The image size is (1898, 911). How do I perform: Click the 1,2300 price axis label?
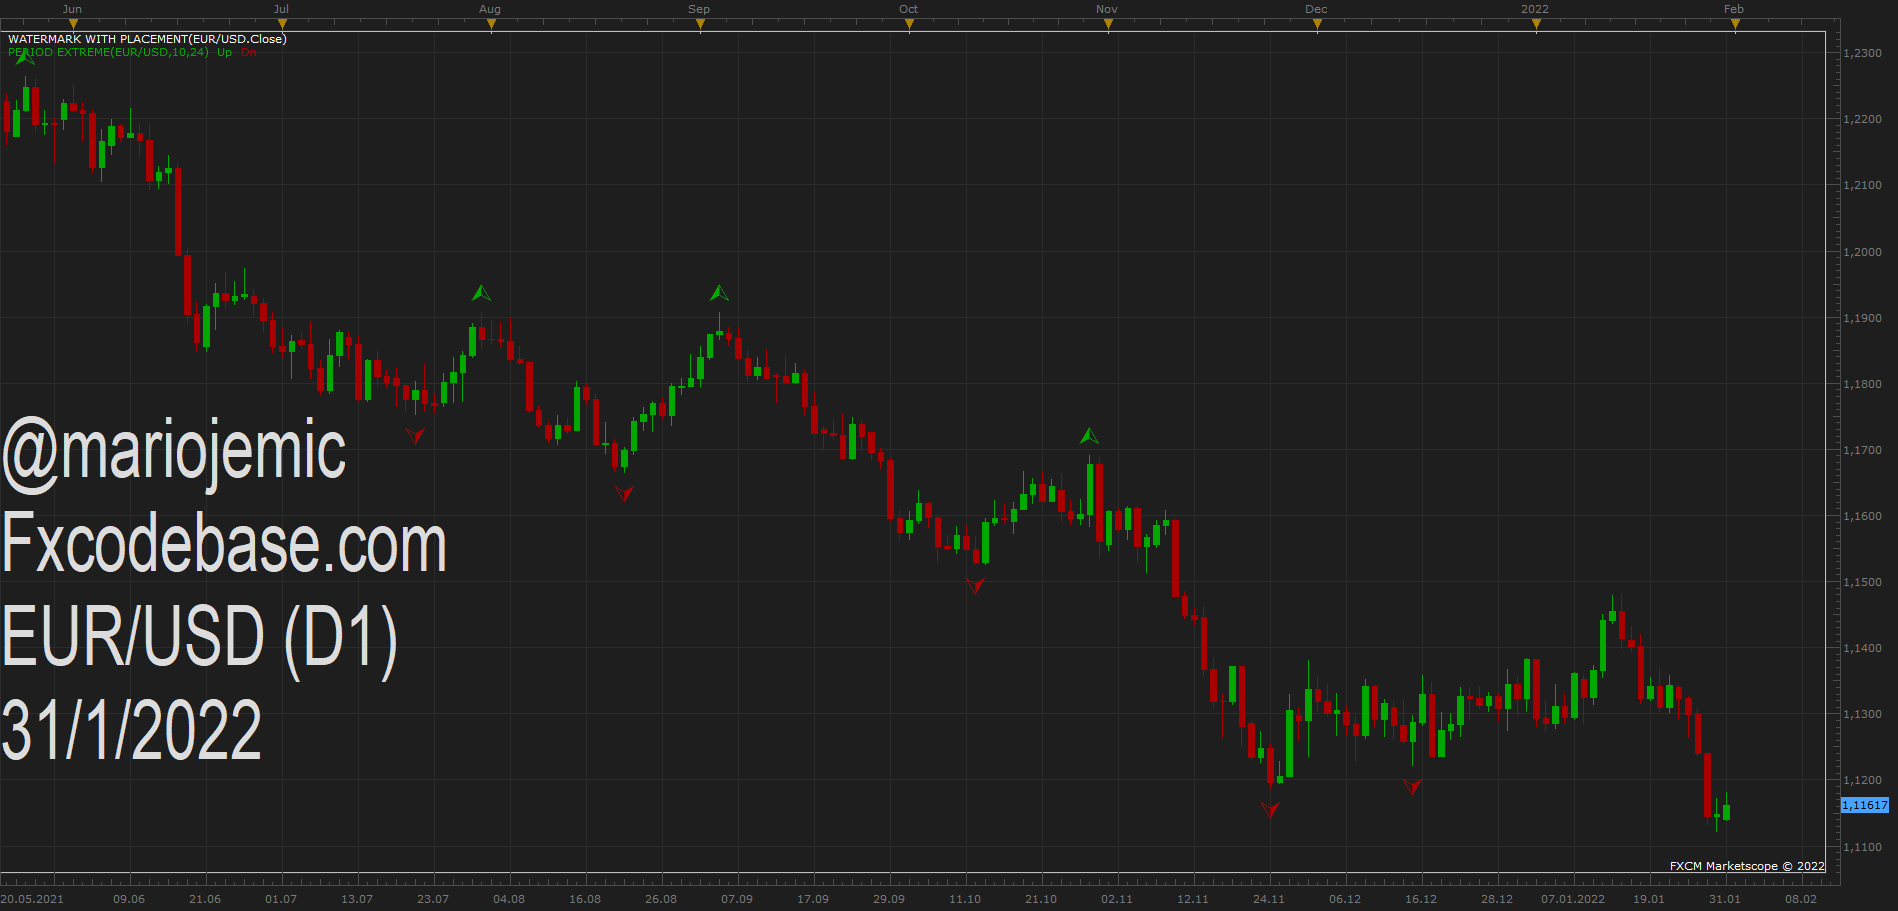point(1862,53)
